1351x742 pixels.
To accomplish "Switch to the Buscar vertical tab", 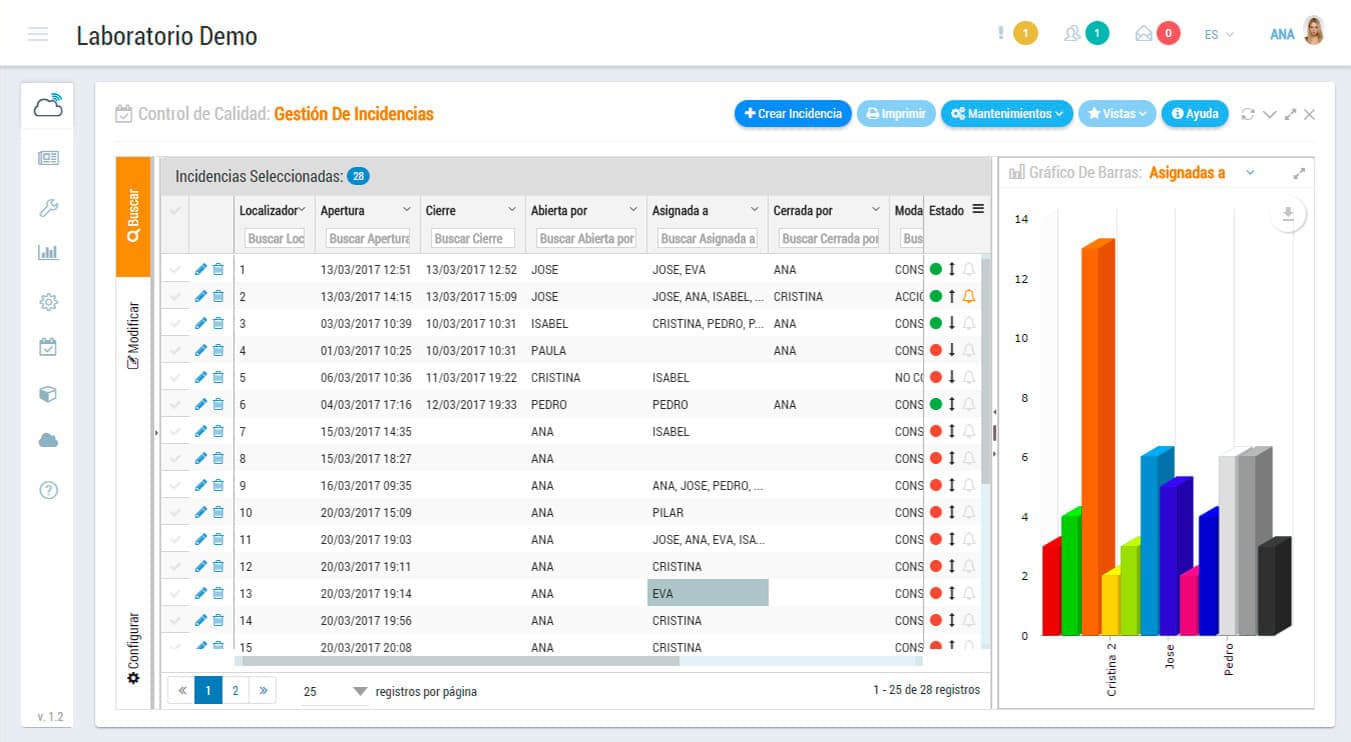I will (133, 216).
